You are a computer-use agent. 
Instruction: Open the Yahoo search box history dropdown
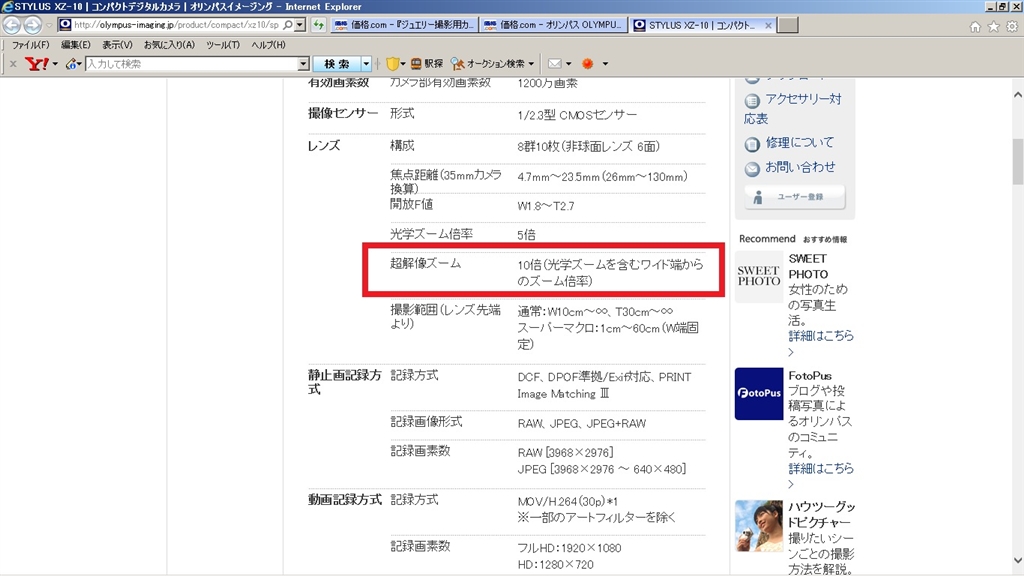point(304,63)
